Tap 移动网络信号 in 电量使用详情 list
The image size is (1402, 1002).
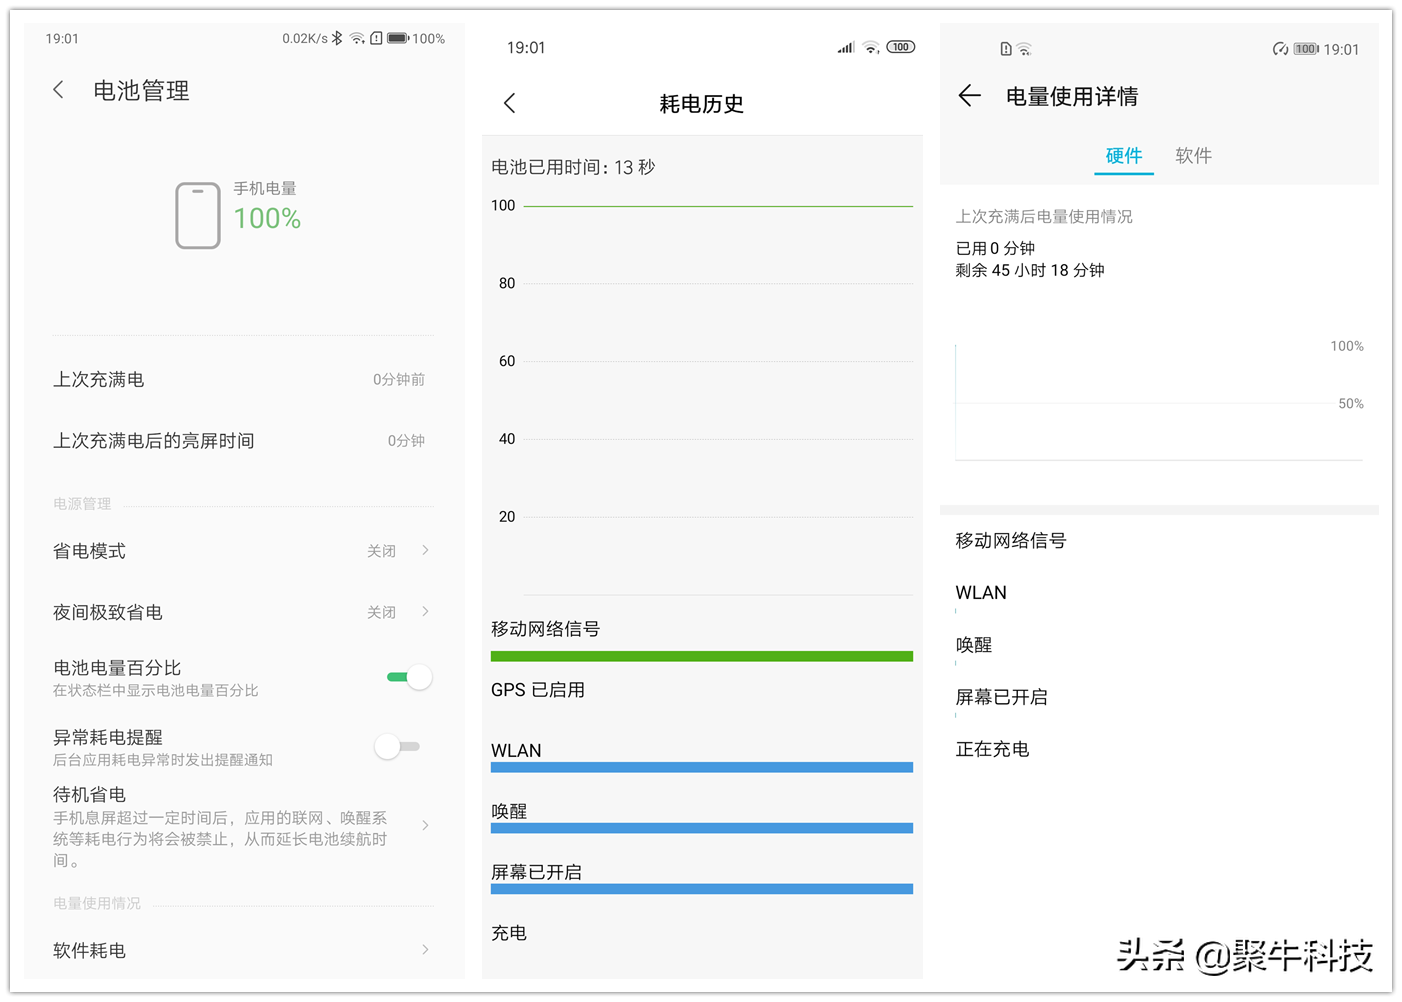click(1011, 541)
